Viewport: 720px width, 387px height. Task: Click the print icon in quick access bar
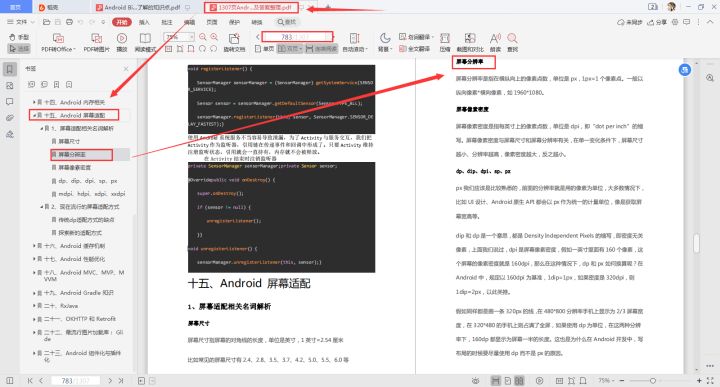pos(69,22)
